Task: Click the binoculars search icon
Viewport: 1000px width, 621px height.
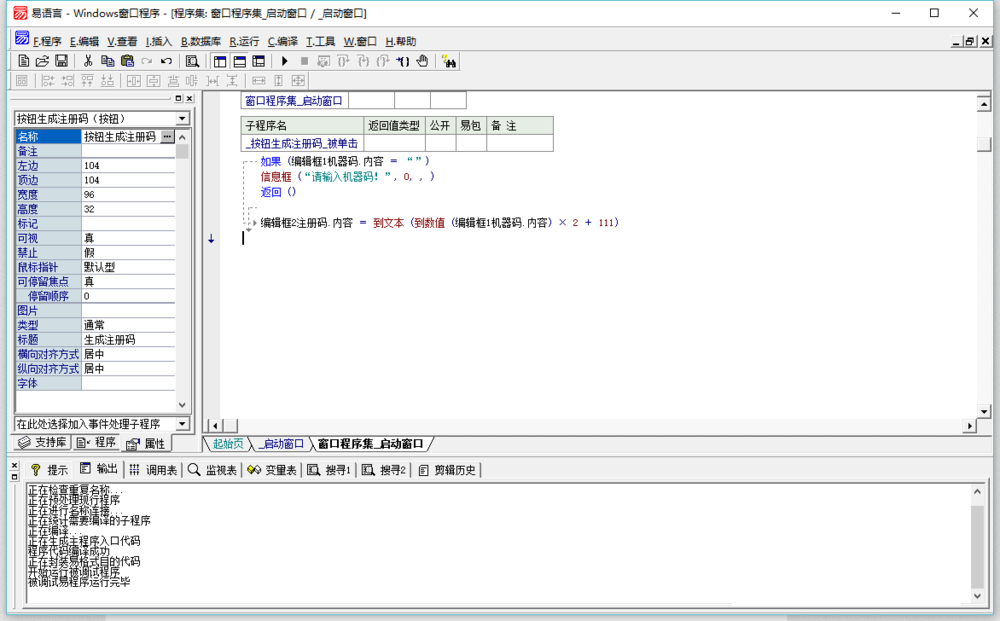Action: 449,61
